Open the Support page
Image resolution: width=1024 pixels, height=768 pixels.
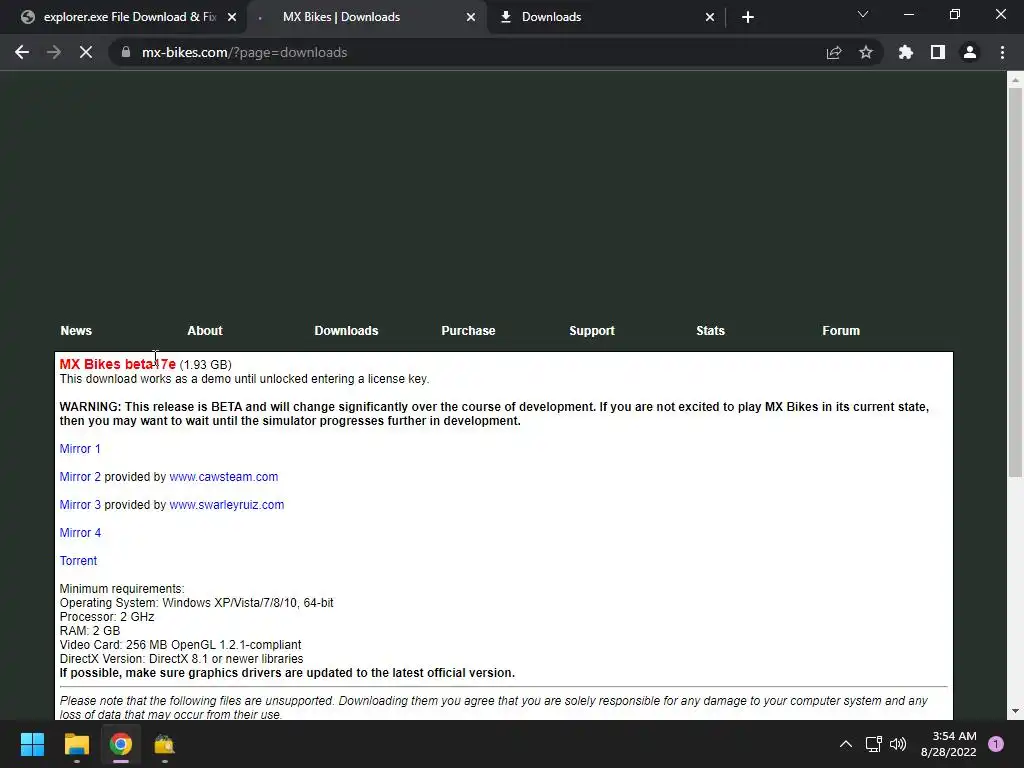tap(592, 330)
